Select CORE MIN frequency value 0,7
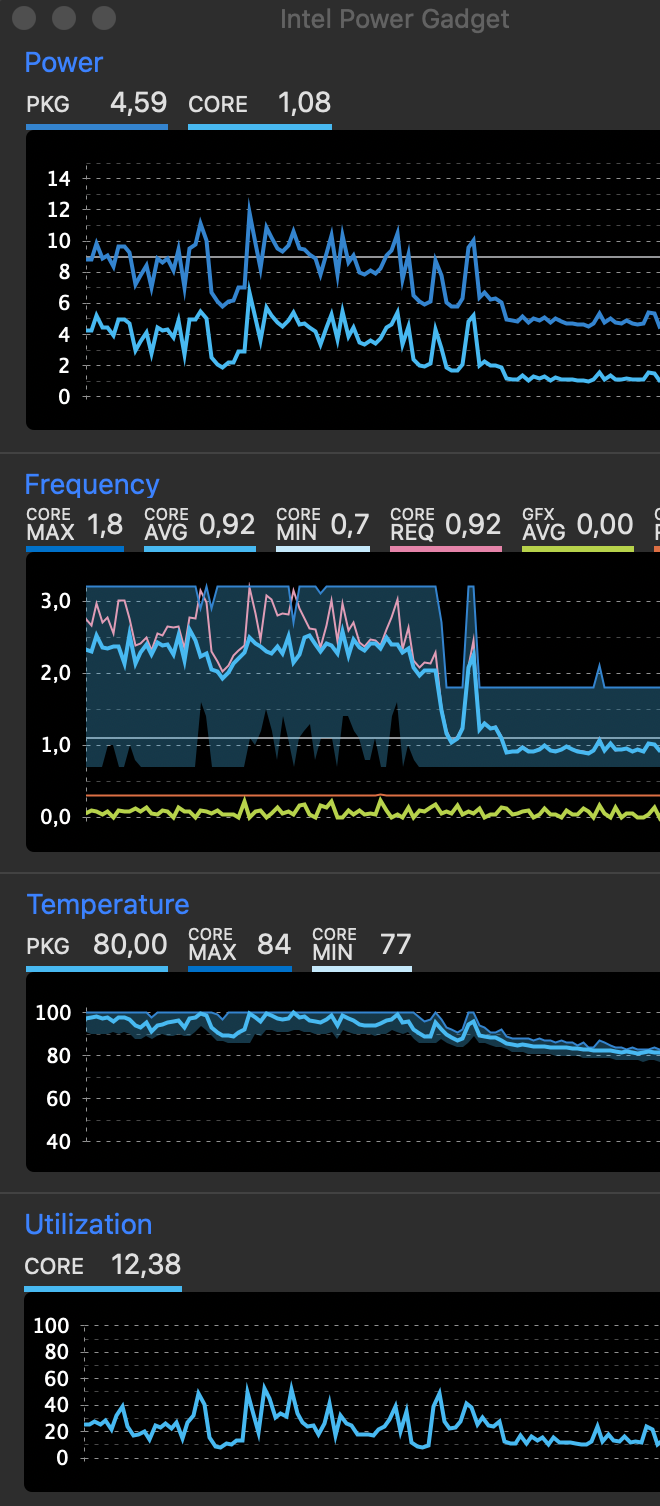The width and height of the screenshot is (660, 1506). pos(351,524)
